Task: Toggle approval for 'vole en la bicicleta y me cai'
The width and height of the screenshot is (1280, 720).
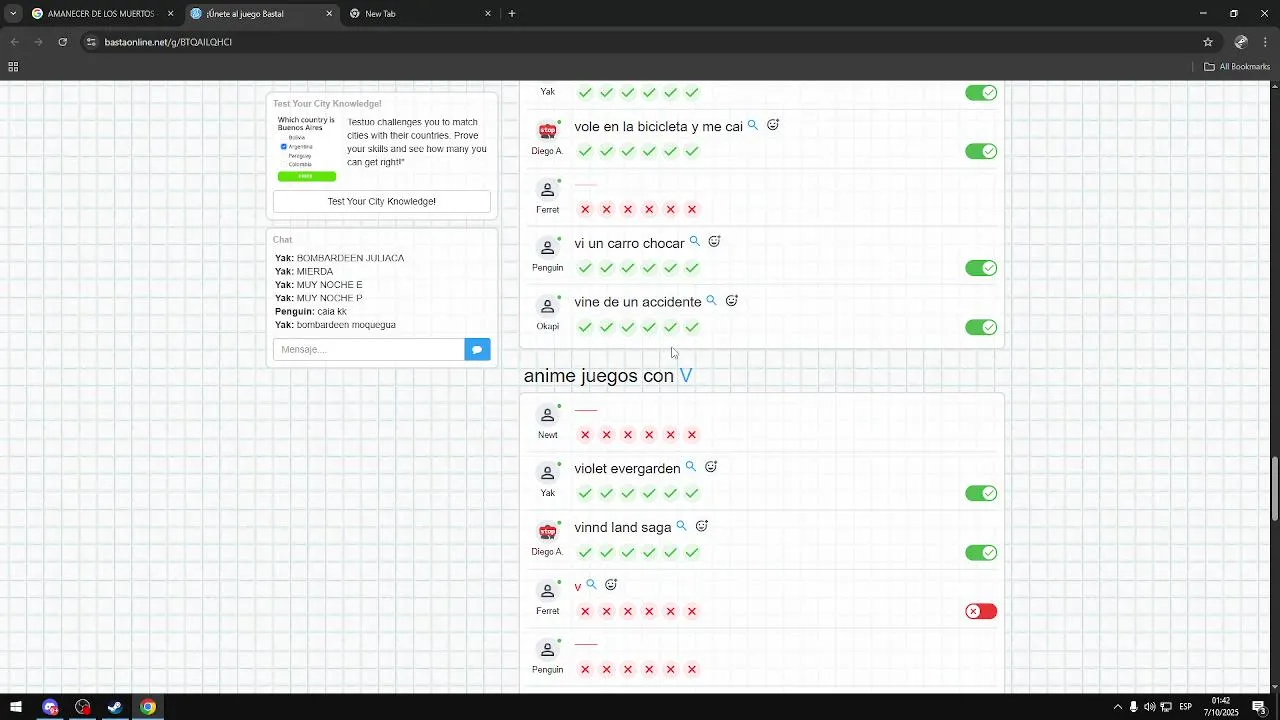Action: click(981, 151)
